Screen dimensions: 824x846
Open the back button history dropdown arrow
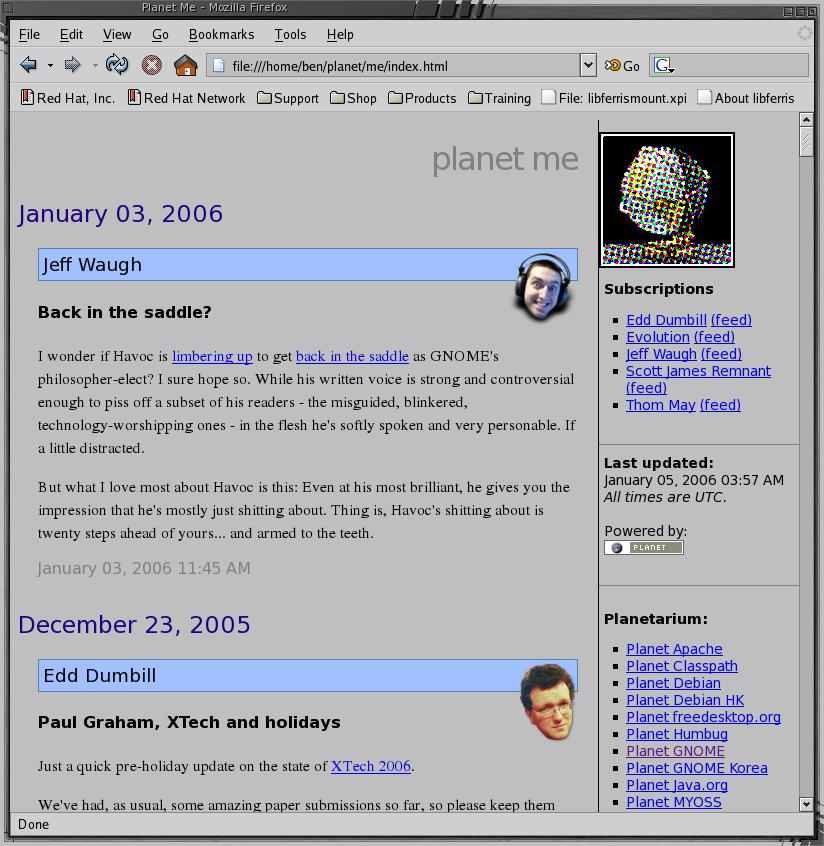(x=50, y=66)
